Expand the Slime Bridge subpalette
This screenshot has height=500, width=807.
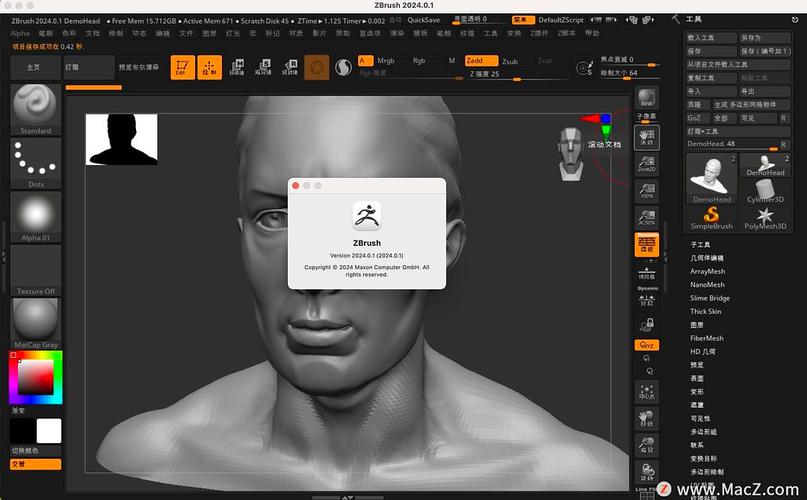pos(710,298)
